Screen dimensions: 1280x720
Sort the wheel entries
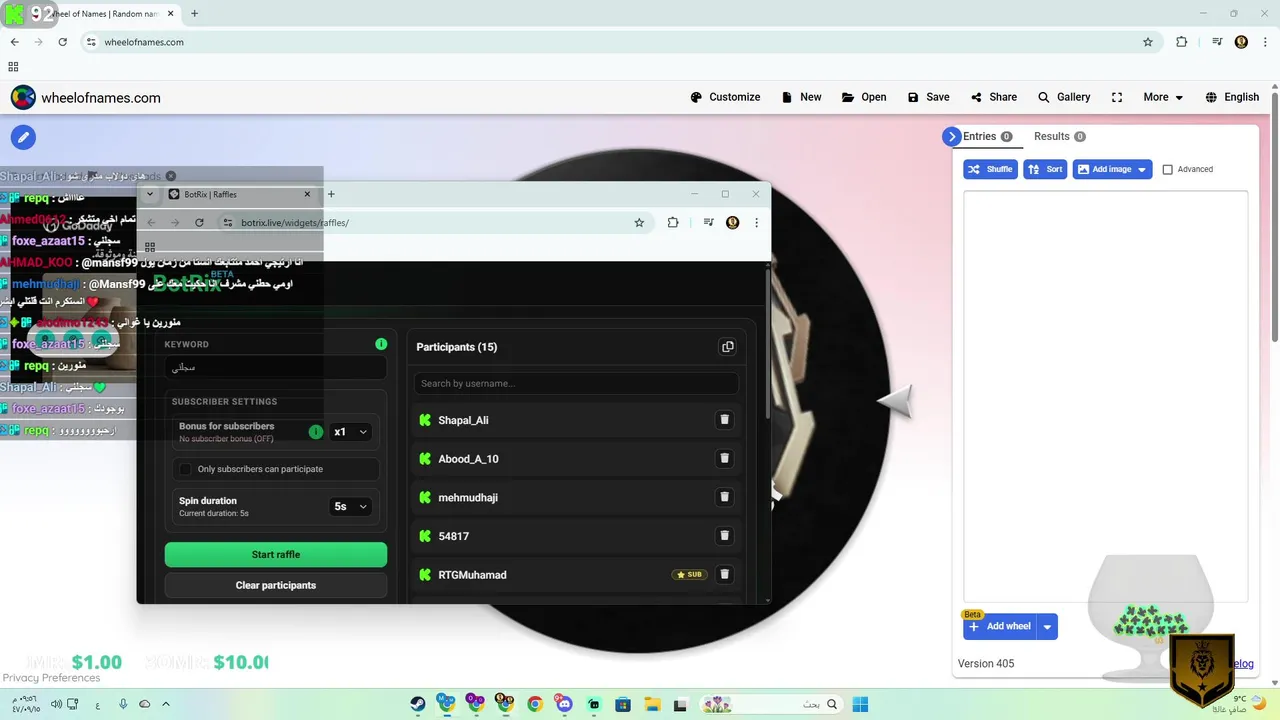(x=1045, y=169)
